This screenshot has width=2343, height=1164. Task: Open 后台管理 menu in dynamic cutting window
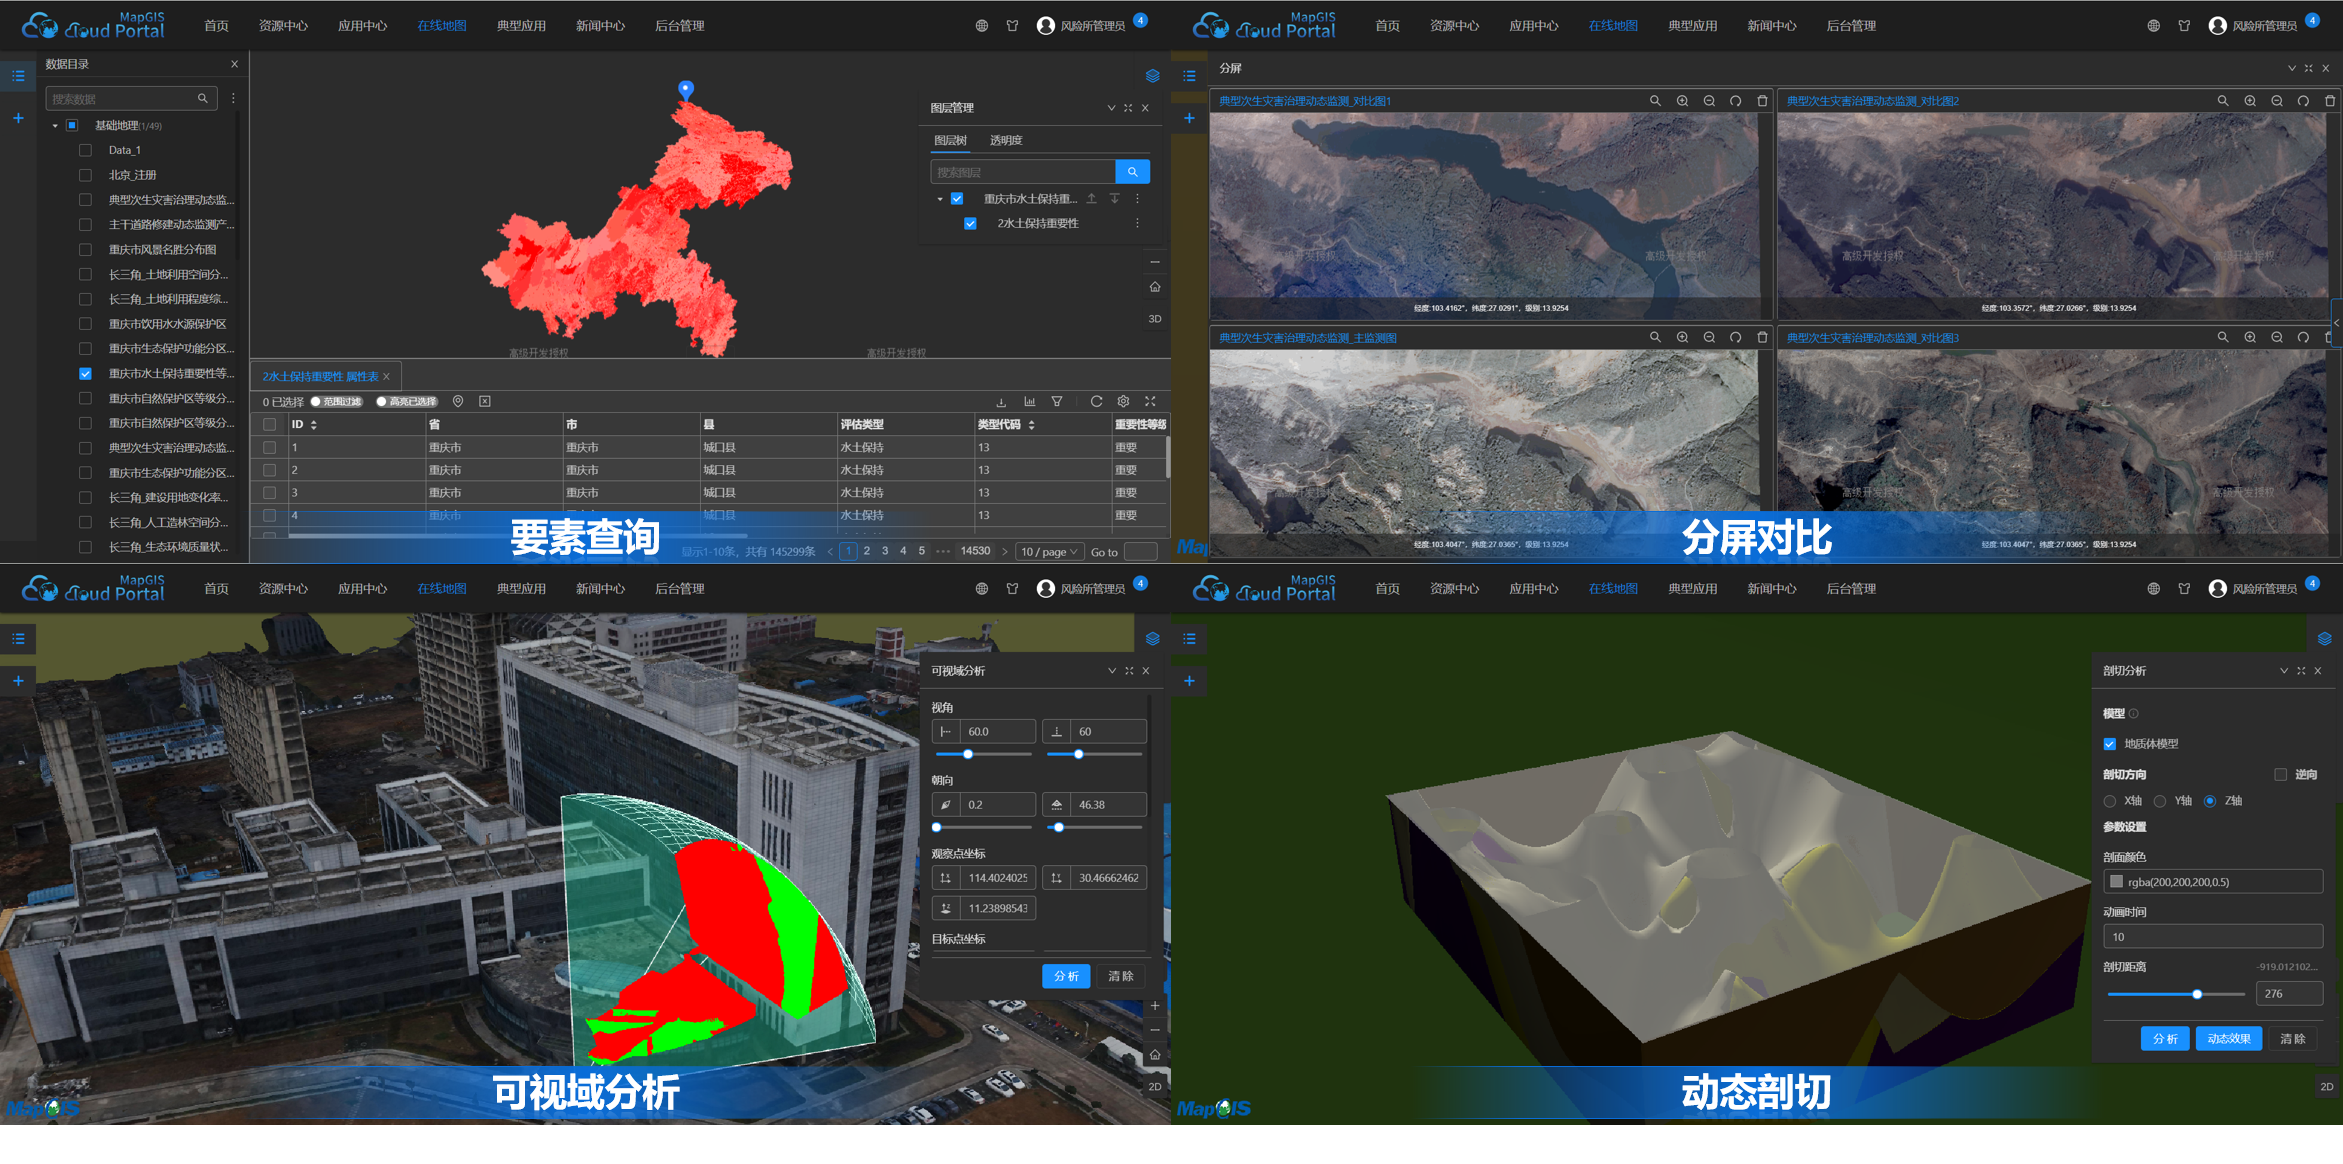coord(1851,589)
